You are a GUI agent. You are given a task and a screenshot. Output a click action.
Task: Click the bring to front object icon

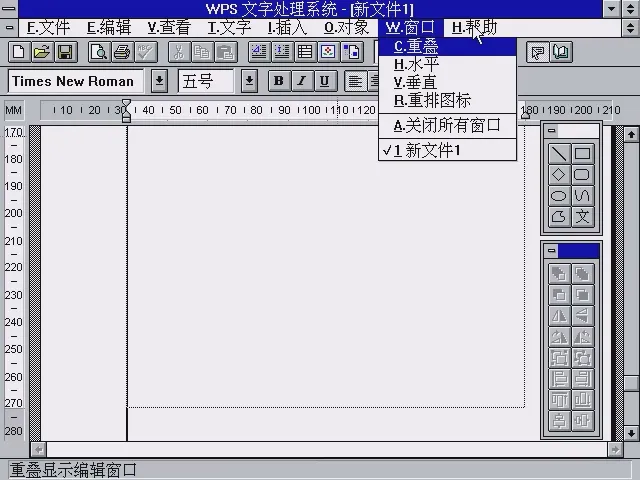559,273
